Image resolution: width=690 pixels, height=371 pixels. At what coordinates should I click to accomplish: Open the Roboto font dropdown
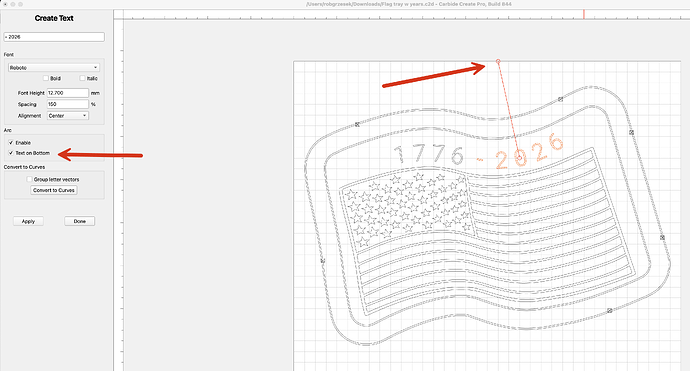pos(54,67)
